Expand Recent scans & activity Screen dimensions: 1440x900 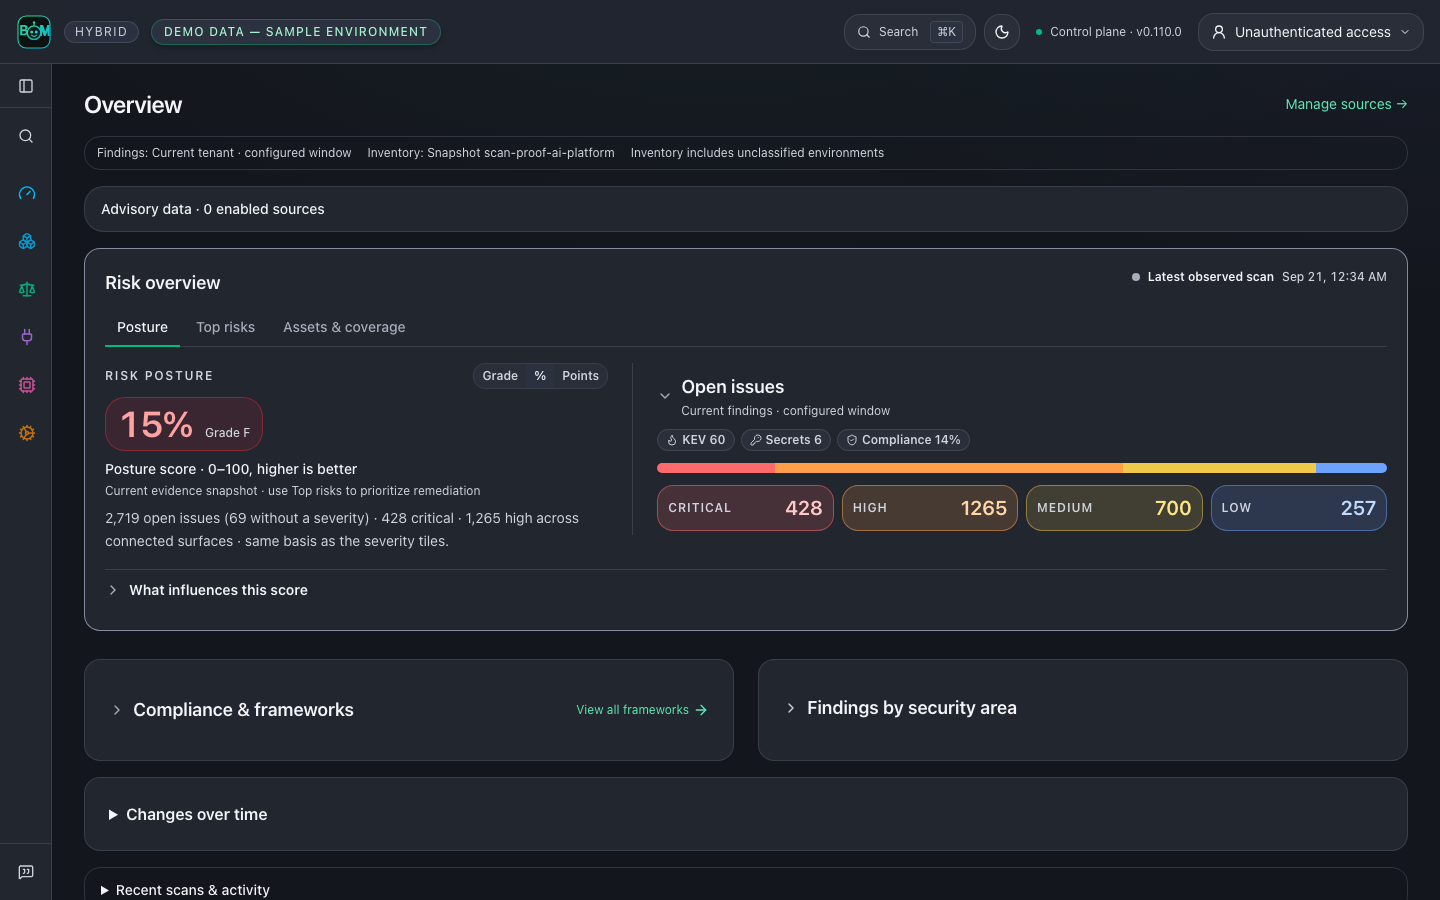[185, 890]
